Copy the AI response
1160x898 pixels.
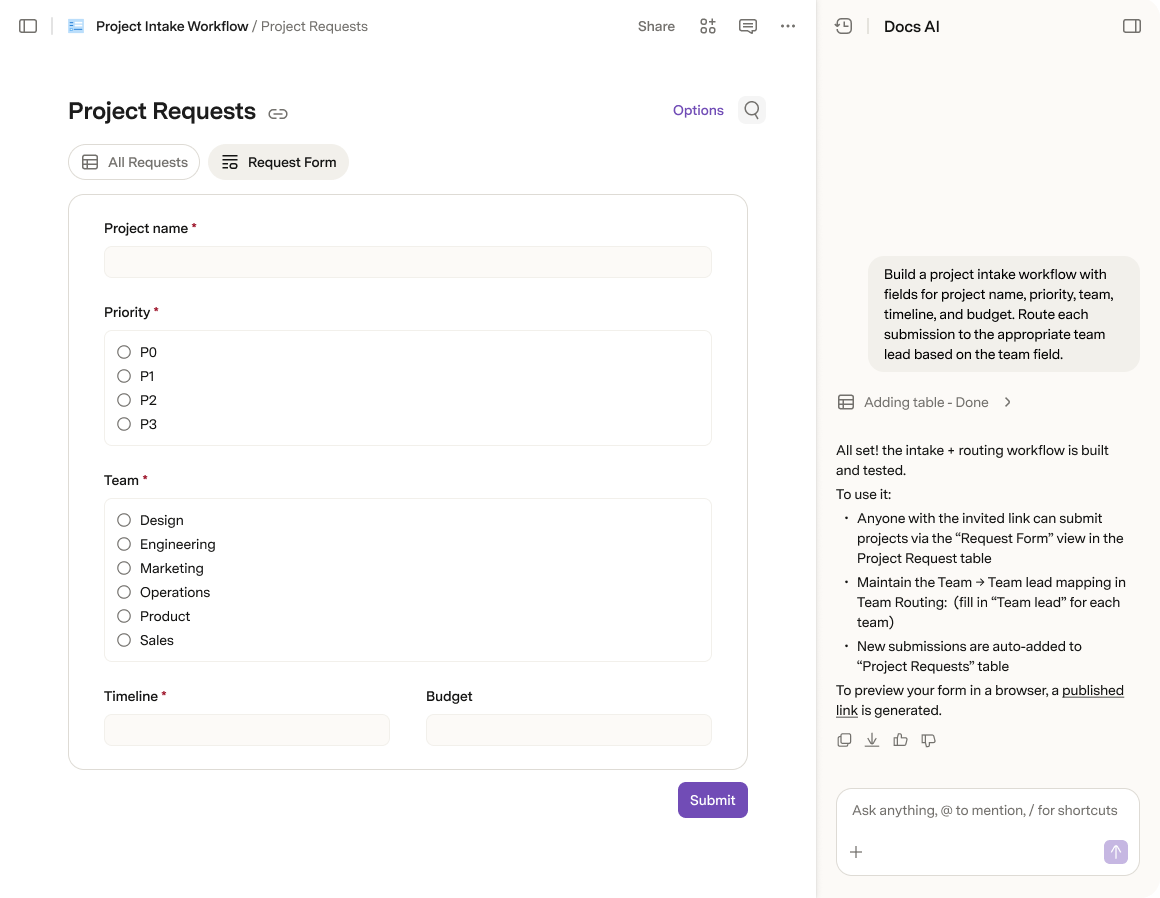coord(844,740)
